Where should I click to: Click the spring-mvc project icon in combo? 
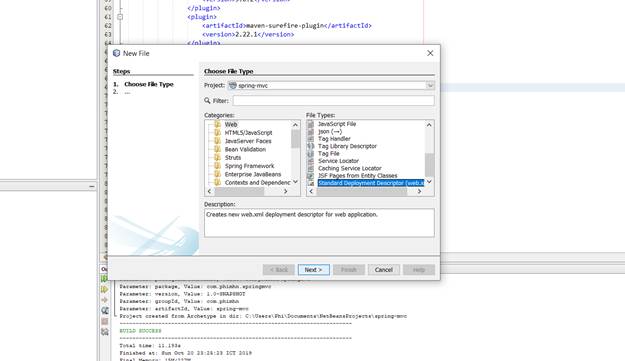[x=233, y=85]
